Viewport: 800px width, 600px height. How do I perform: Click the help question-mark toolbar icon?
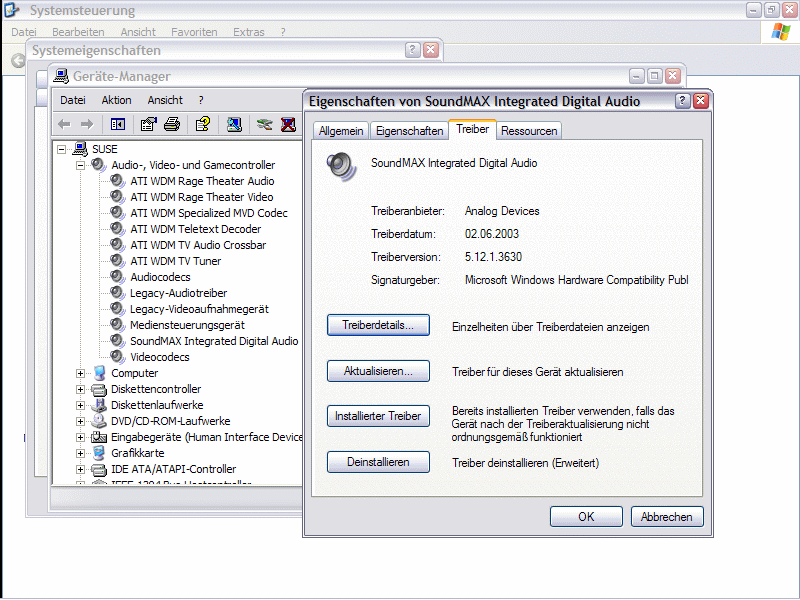point(203,124)
